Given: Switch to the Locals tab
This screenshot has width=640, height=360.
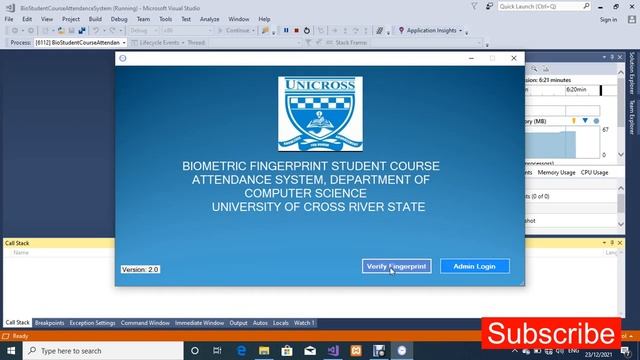Looking at the screenshot, I should (x=280, y=323).
